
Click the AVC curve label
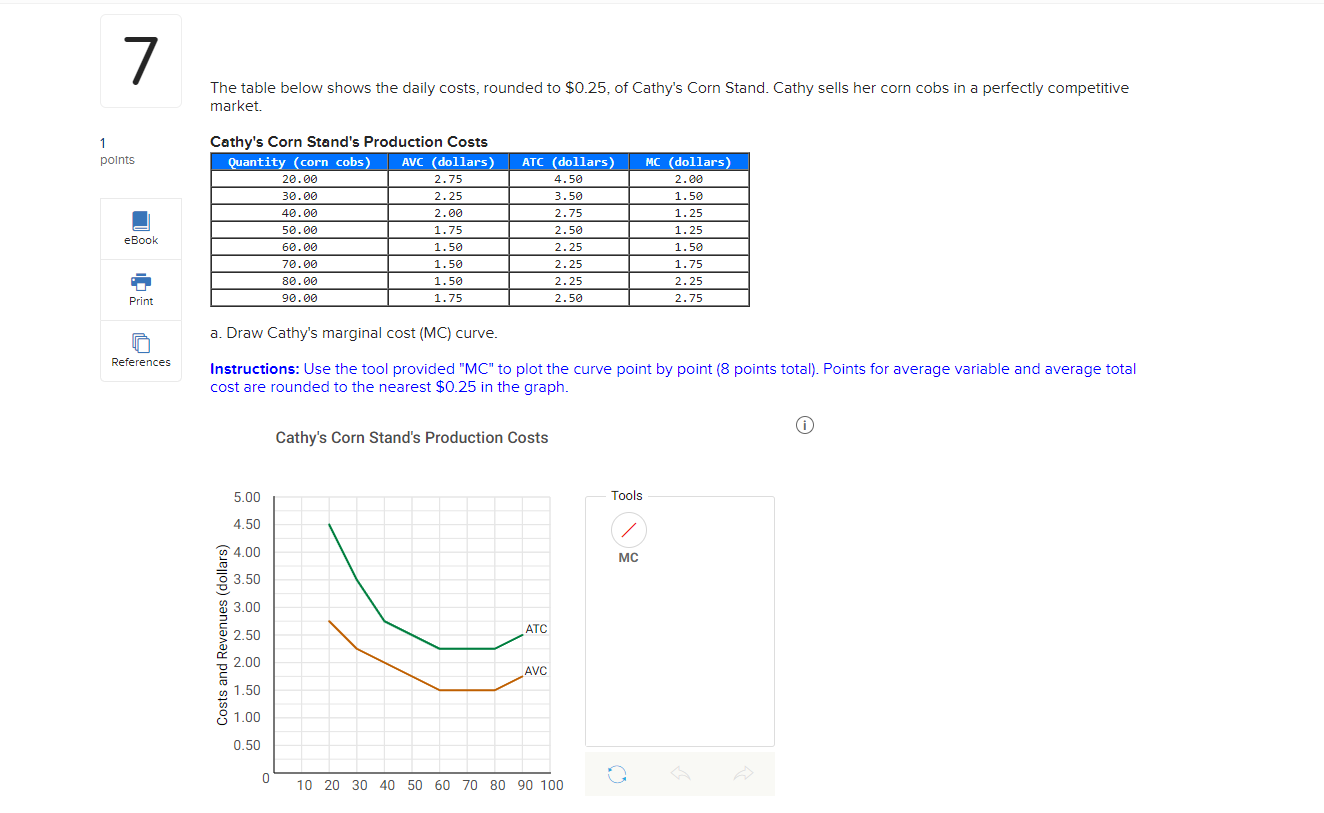click(536, 671)
